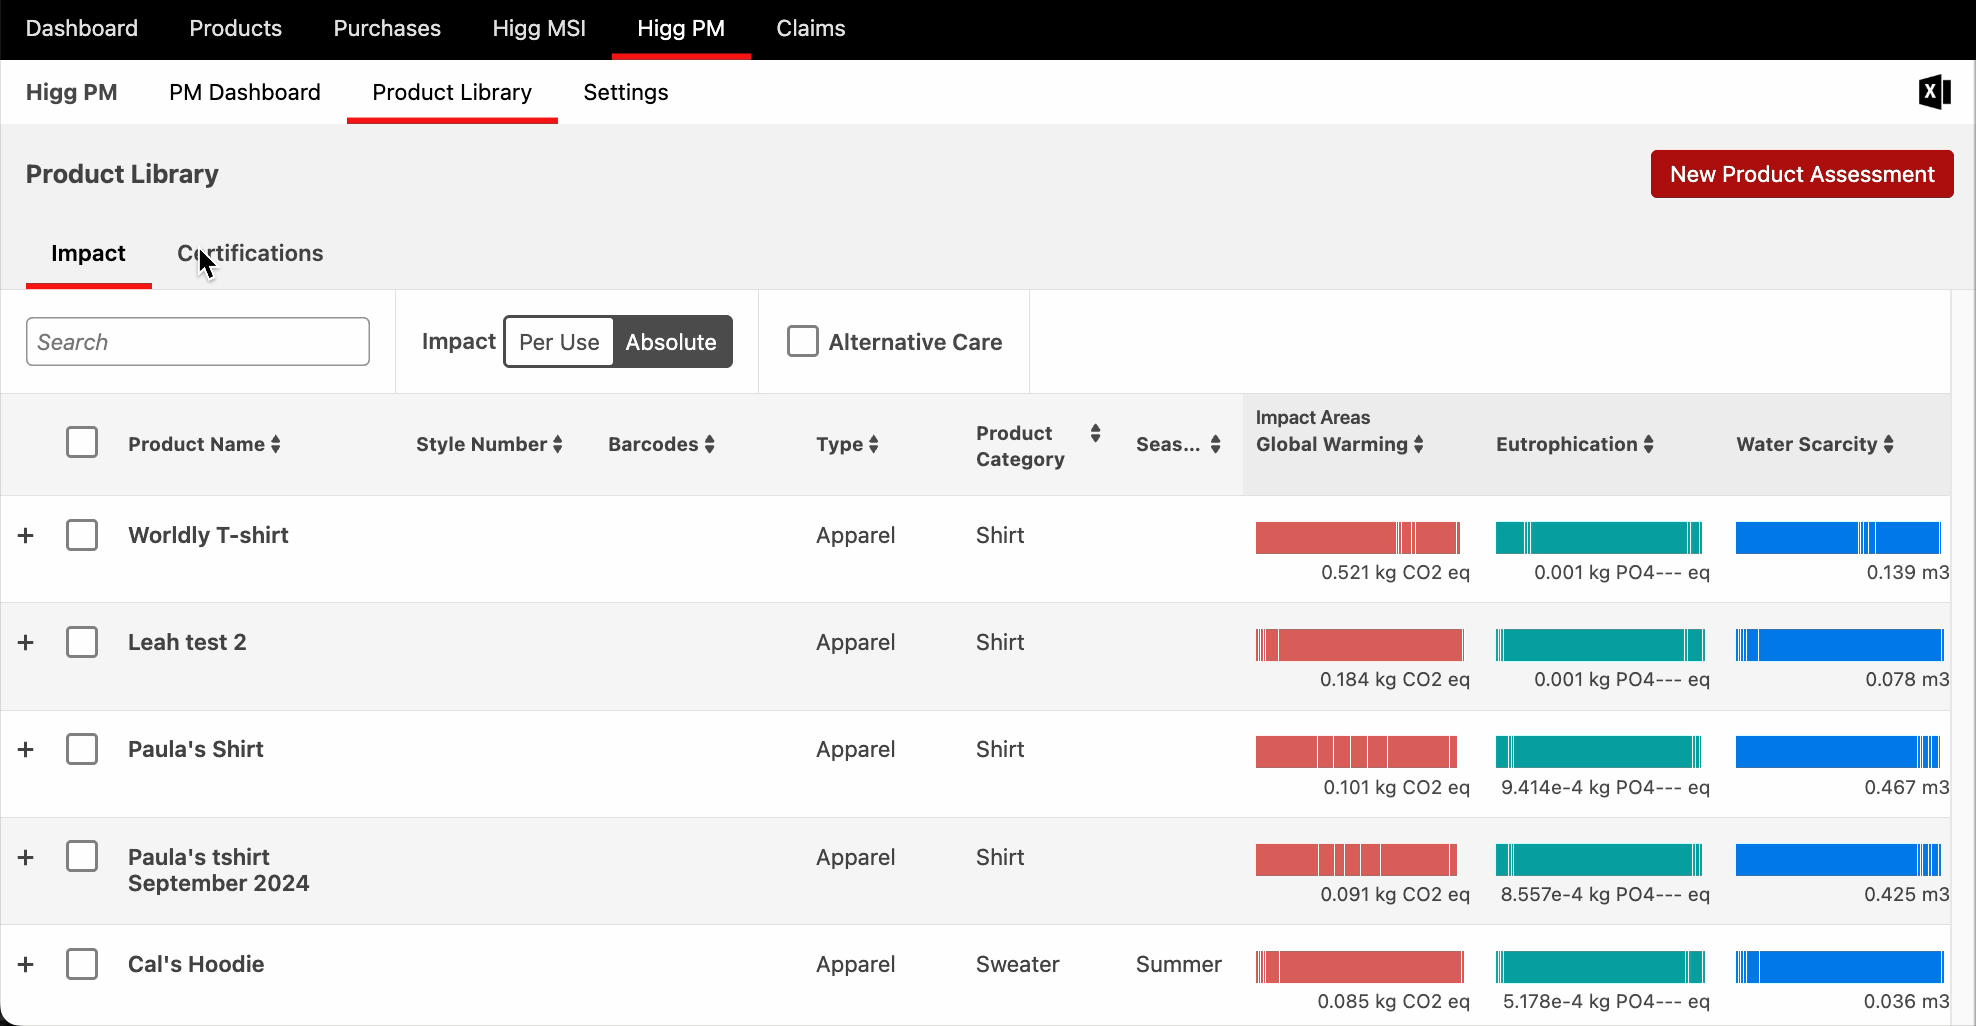This screenshot has height=1026, width=1976.
Task: Sort by Type column arrows
Action: (x=874, y=444)
